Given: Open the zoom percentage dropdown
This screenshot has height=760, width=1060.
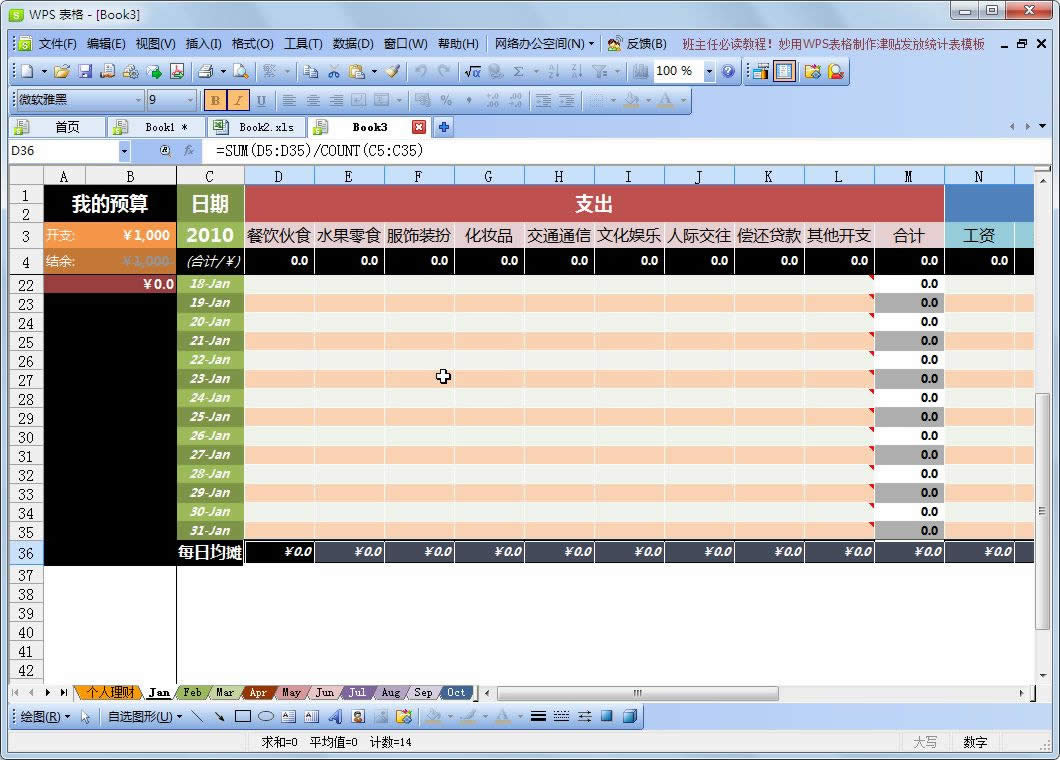Looking at the screenshot, I should 709,72.
